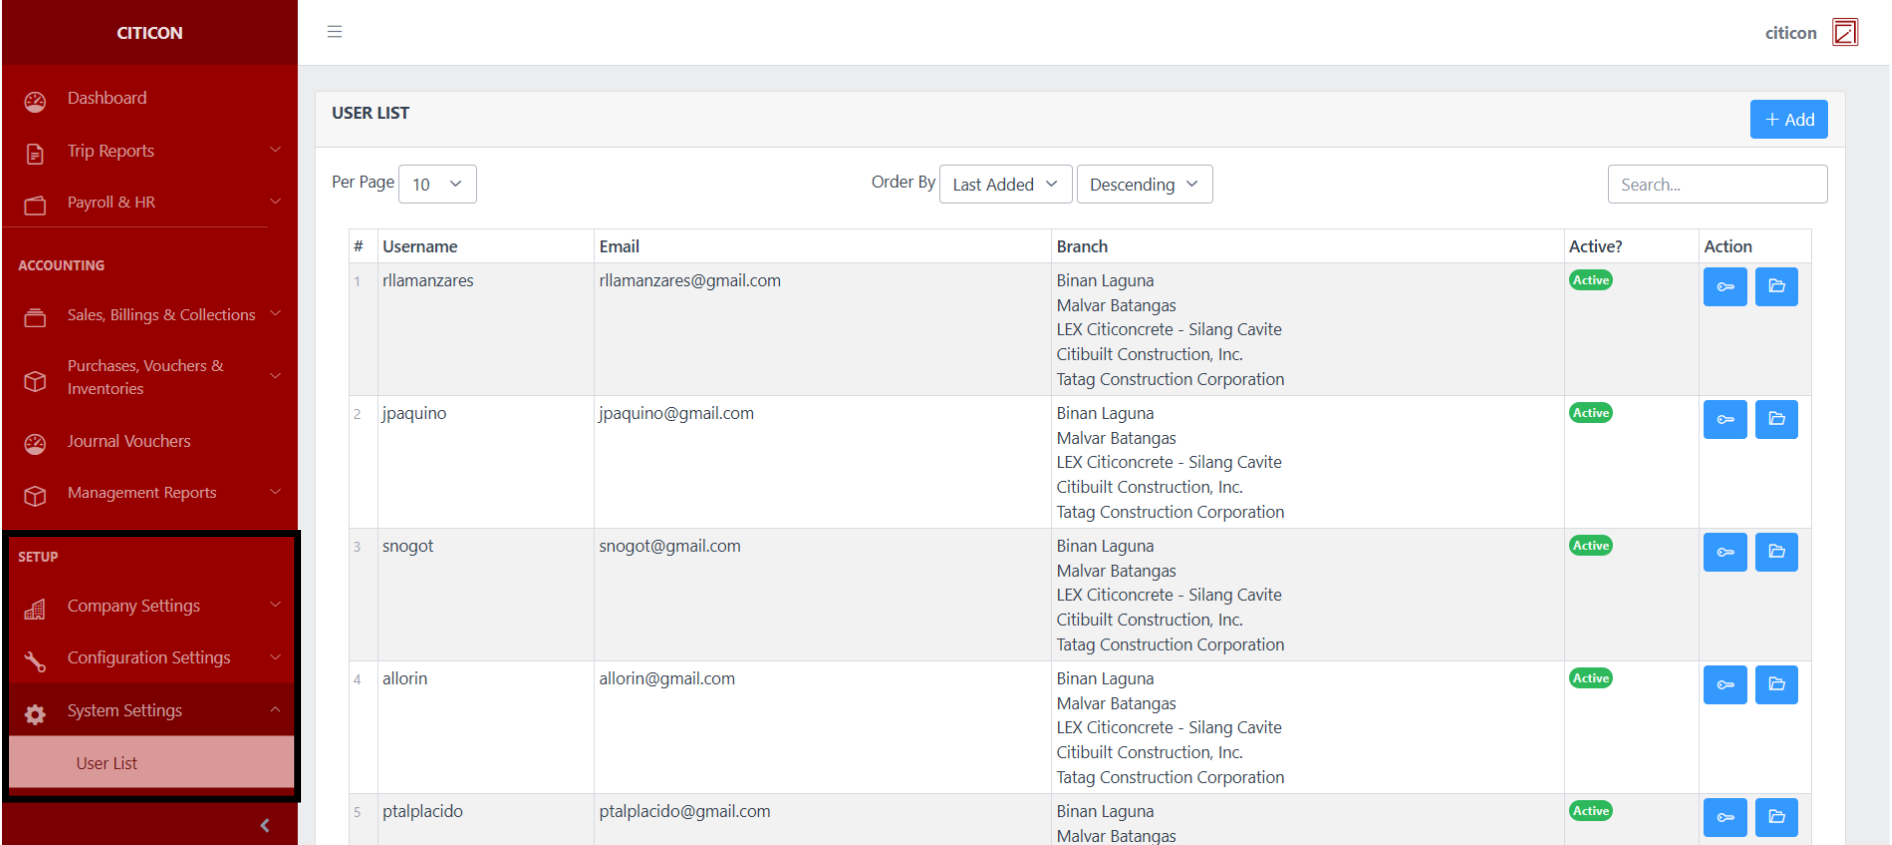Viewport: 1892px width, 845px height.
Task: Click Active badge for allorin
Action: point(1590,678)
